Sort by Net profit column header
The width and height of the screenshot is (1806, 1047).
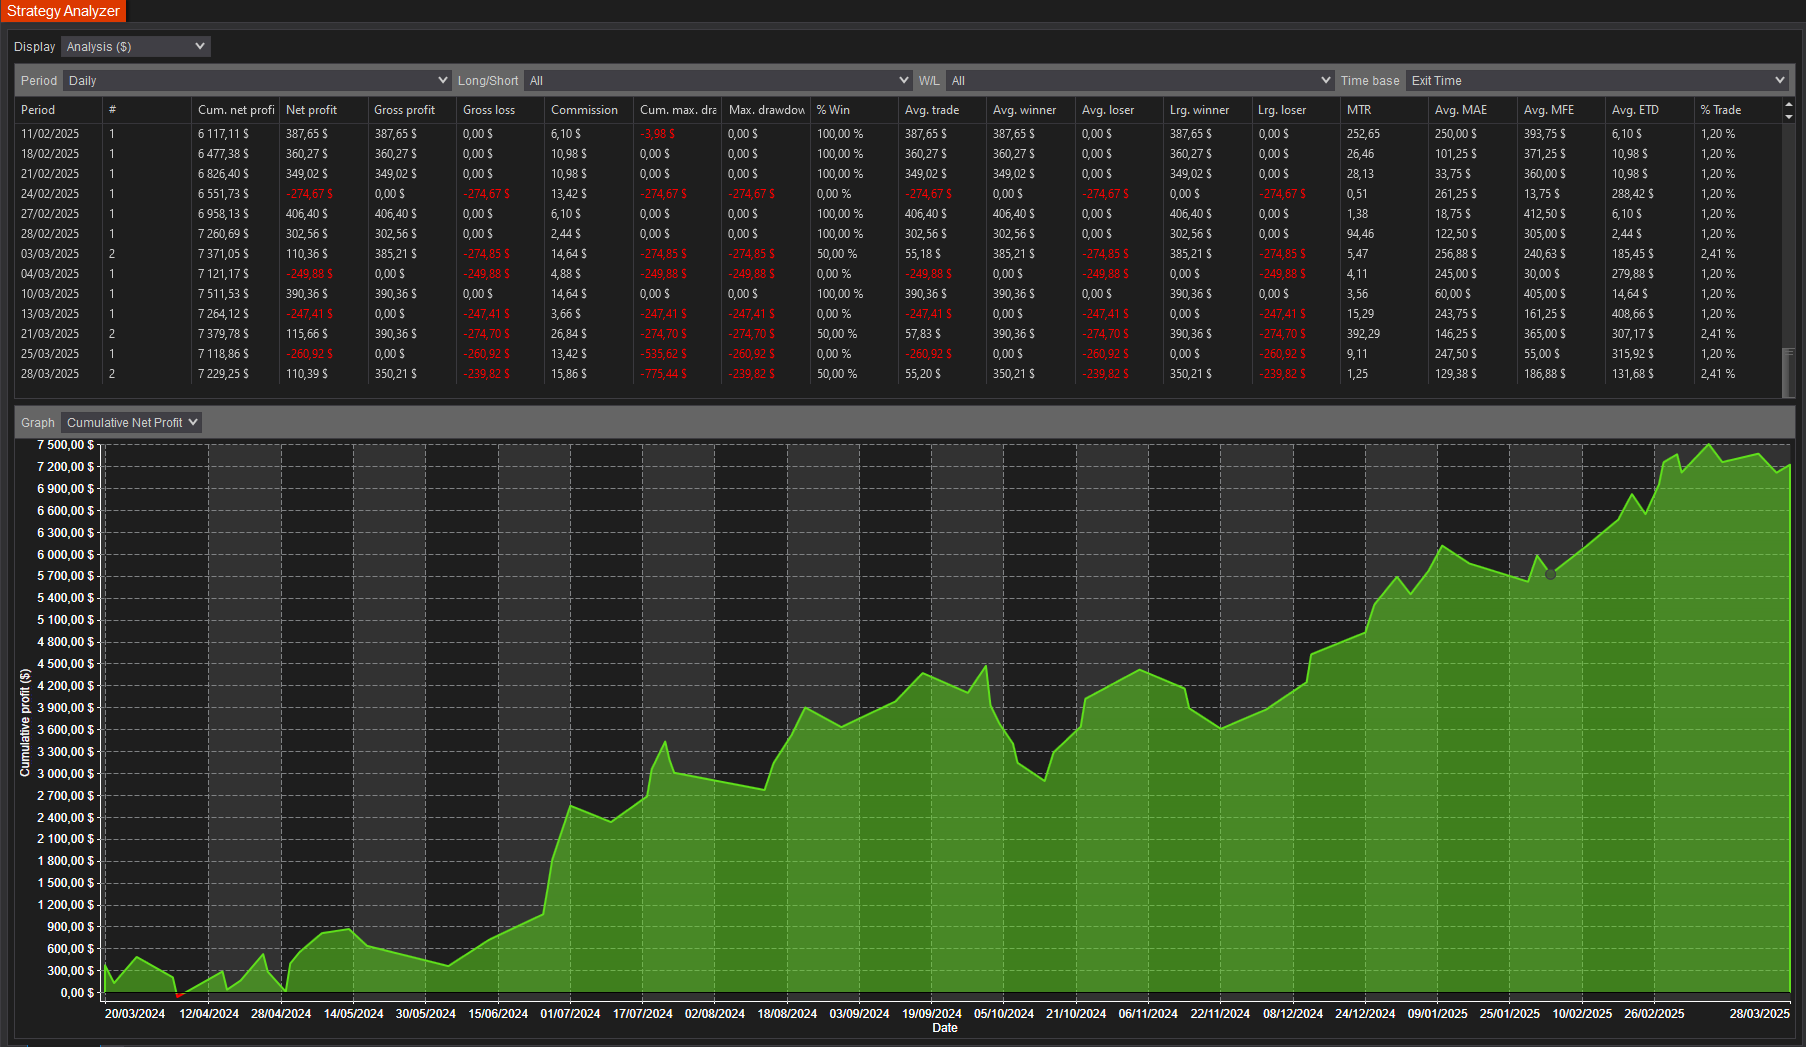(x=323, y=110)
